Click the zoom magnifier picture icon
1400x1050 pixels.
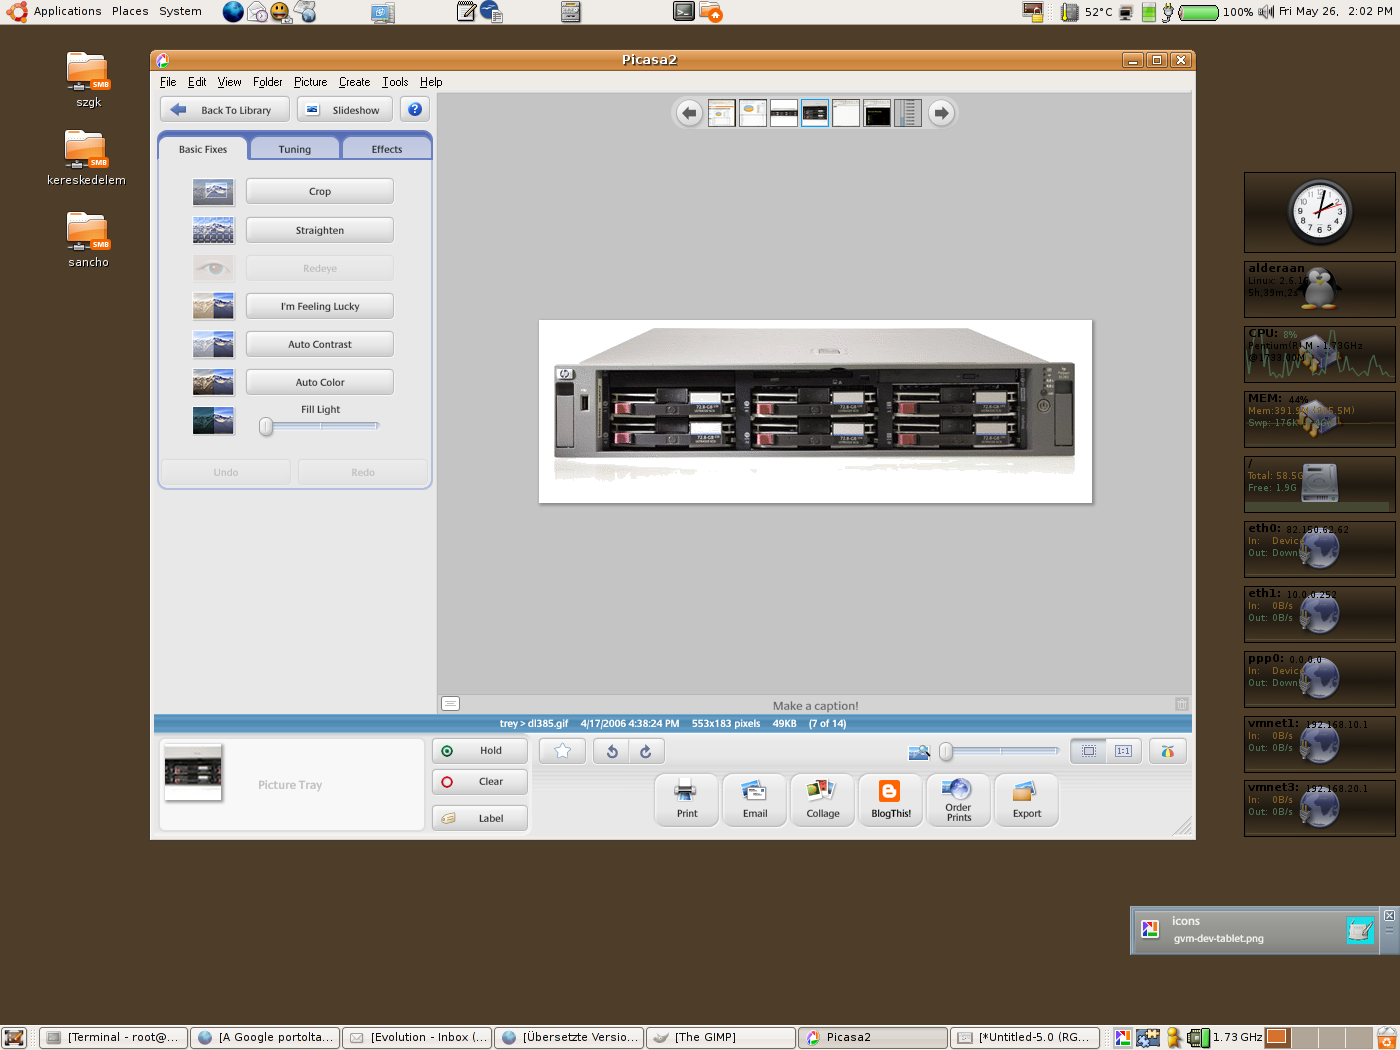coord(918,752)
